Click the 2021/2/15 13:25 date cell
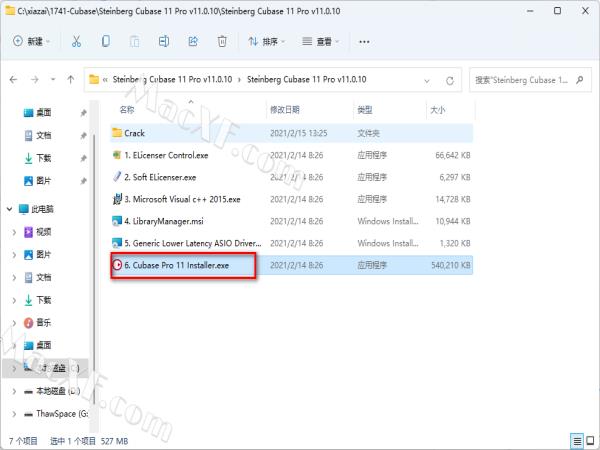Screen dimensions: 600x450 pos(298,133)
